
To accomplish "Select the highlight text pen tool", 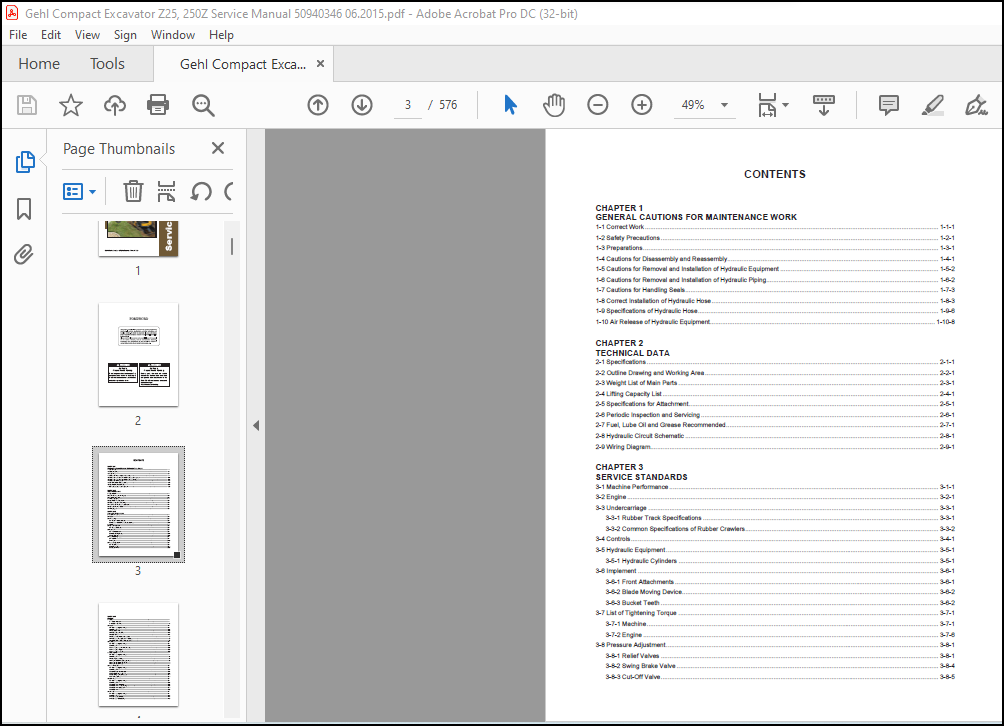I will (x=932, y=105).
